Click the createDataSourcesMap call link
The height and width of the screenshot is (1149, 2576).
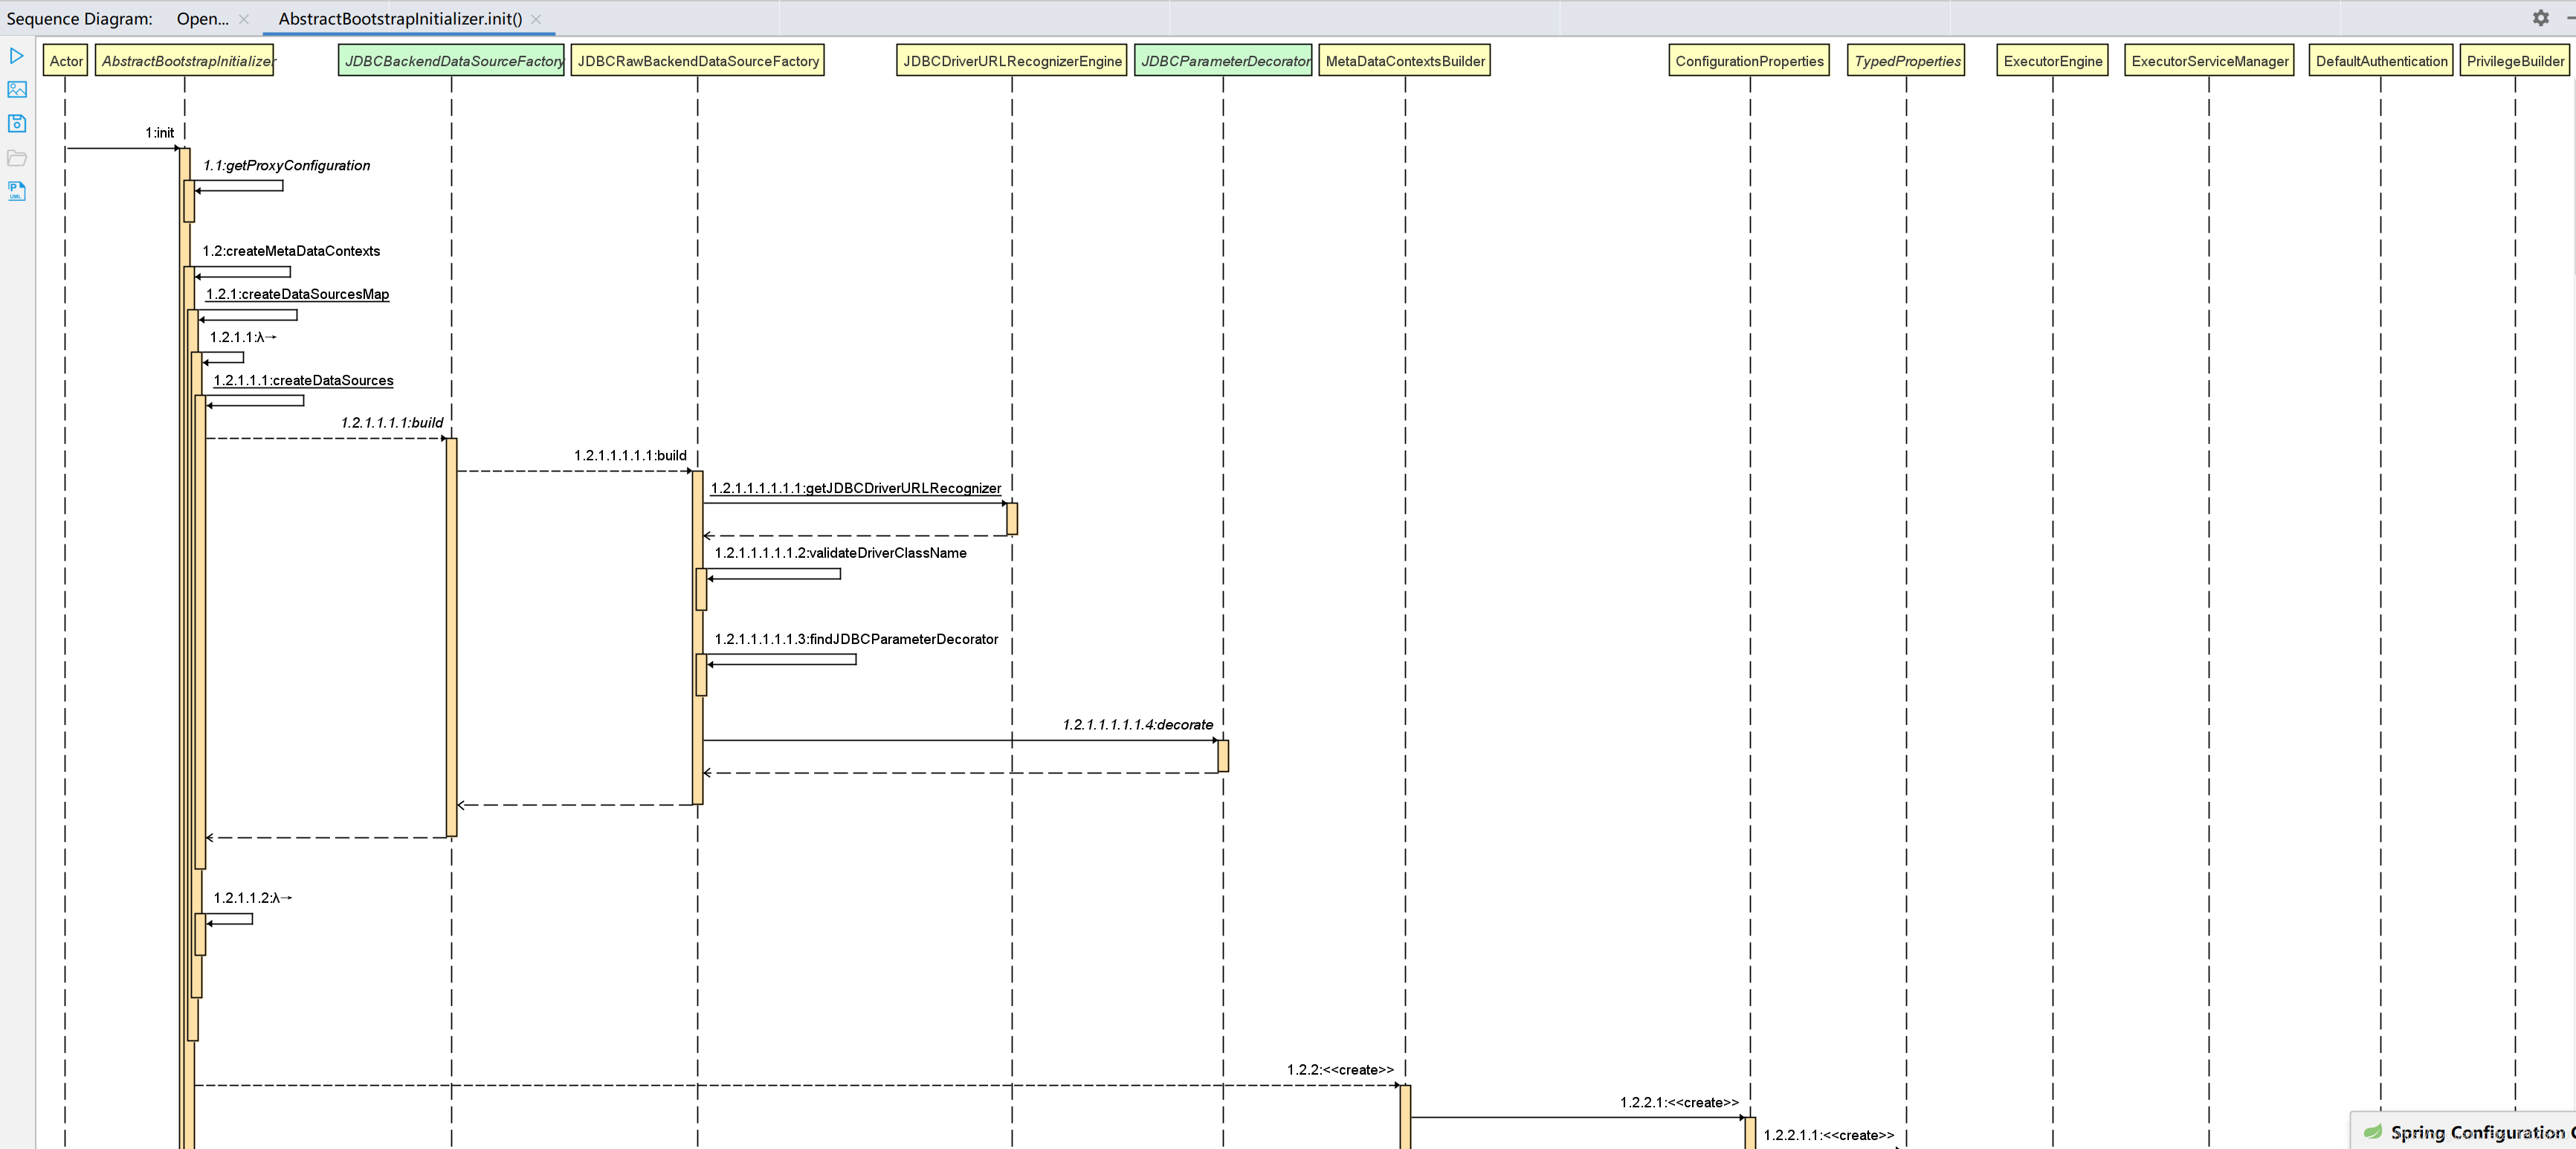[297, 294]
